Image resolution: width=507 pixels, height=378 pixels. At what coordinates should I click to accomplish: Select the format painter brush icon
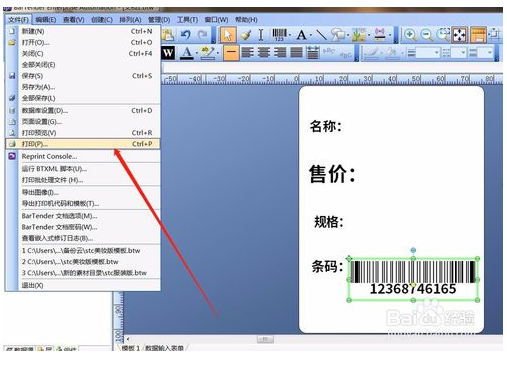pyautogui.click(x=246, y=35)
